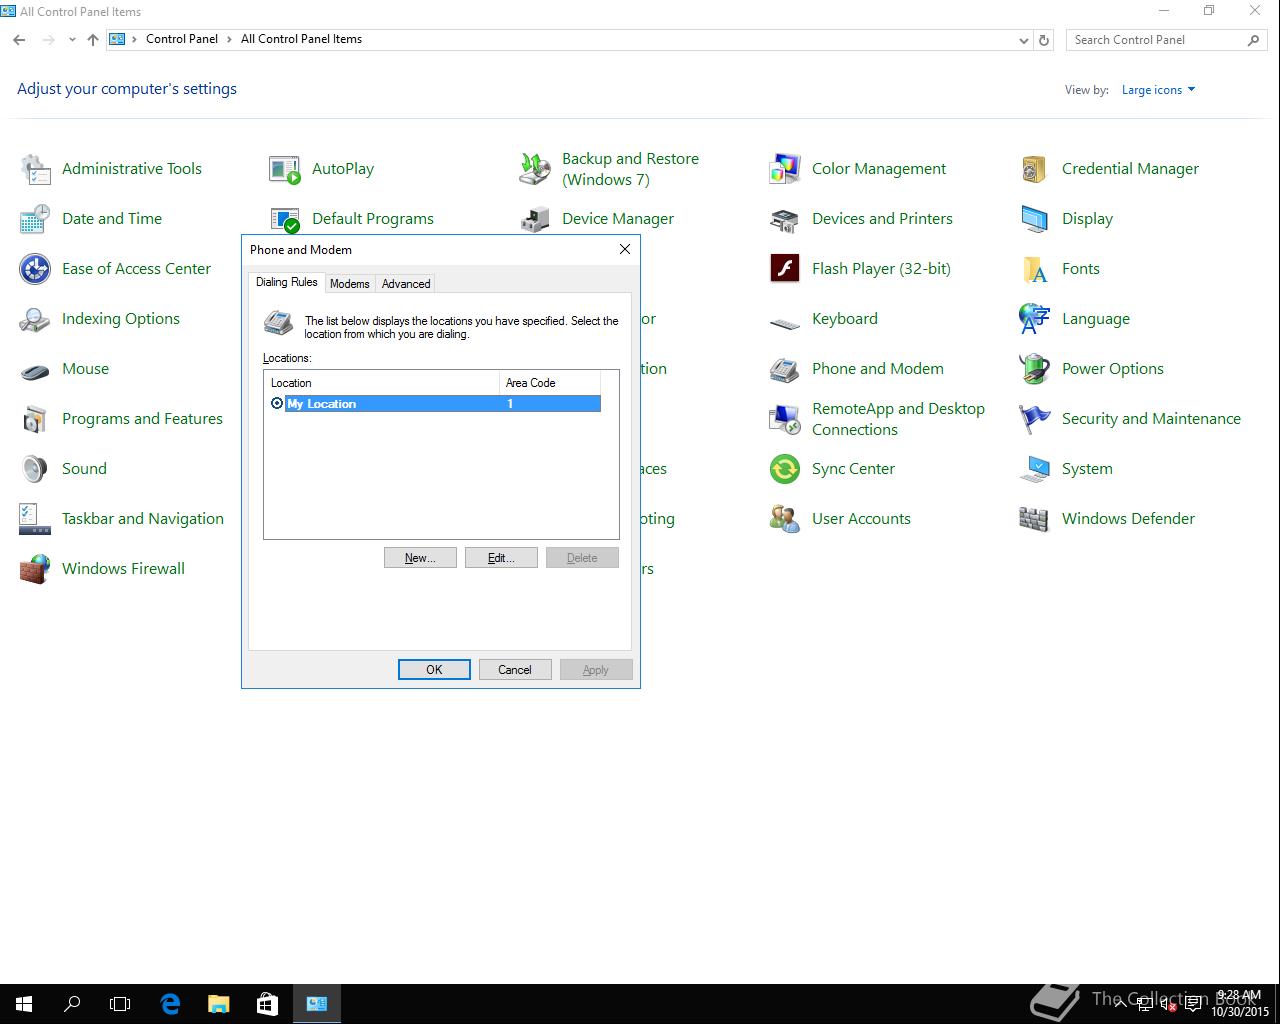
Task: Switch to the Modems tab
Action: [350, 284]
